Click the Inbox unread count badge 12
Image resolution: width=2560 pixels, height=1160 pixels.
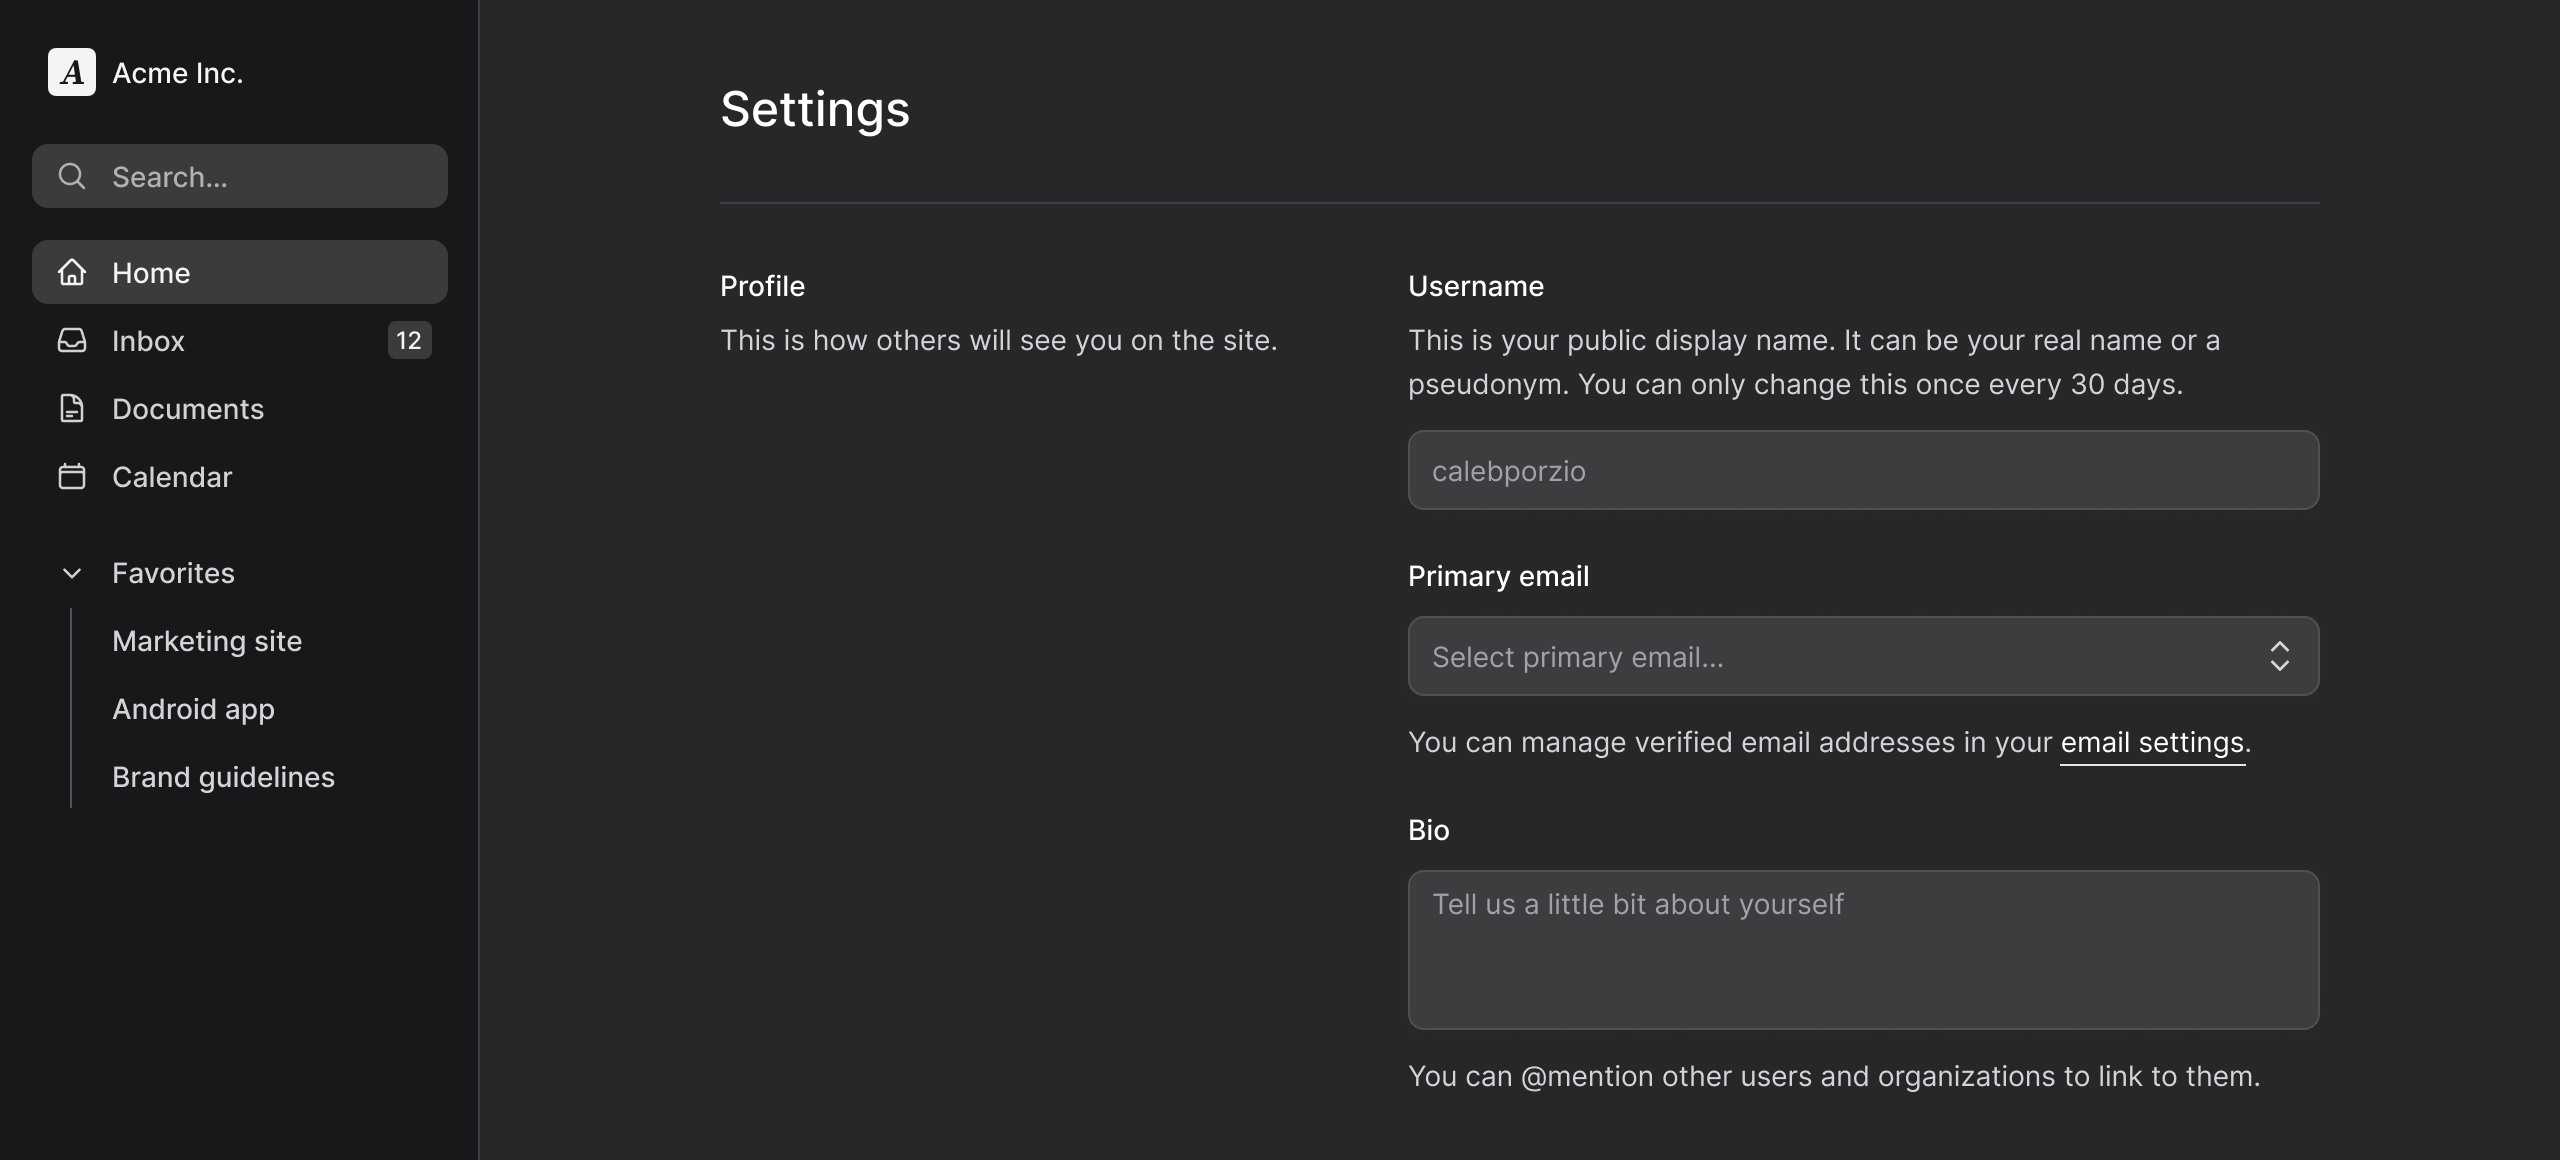409,340
